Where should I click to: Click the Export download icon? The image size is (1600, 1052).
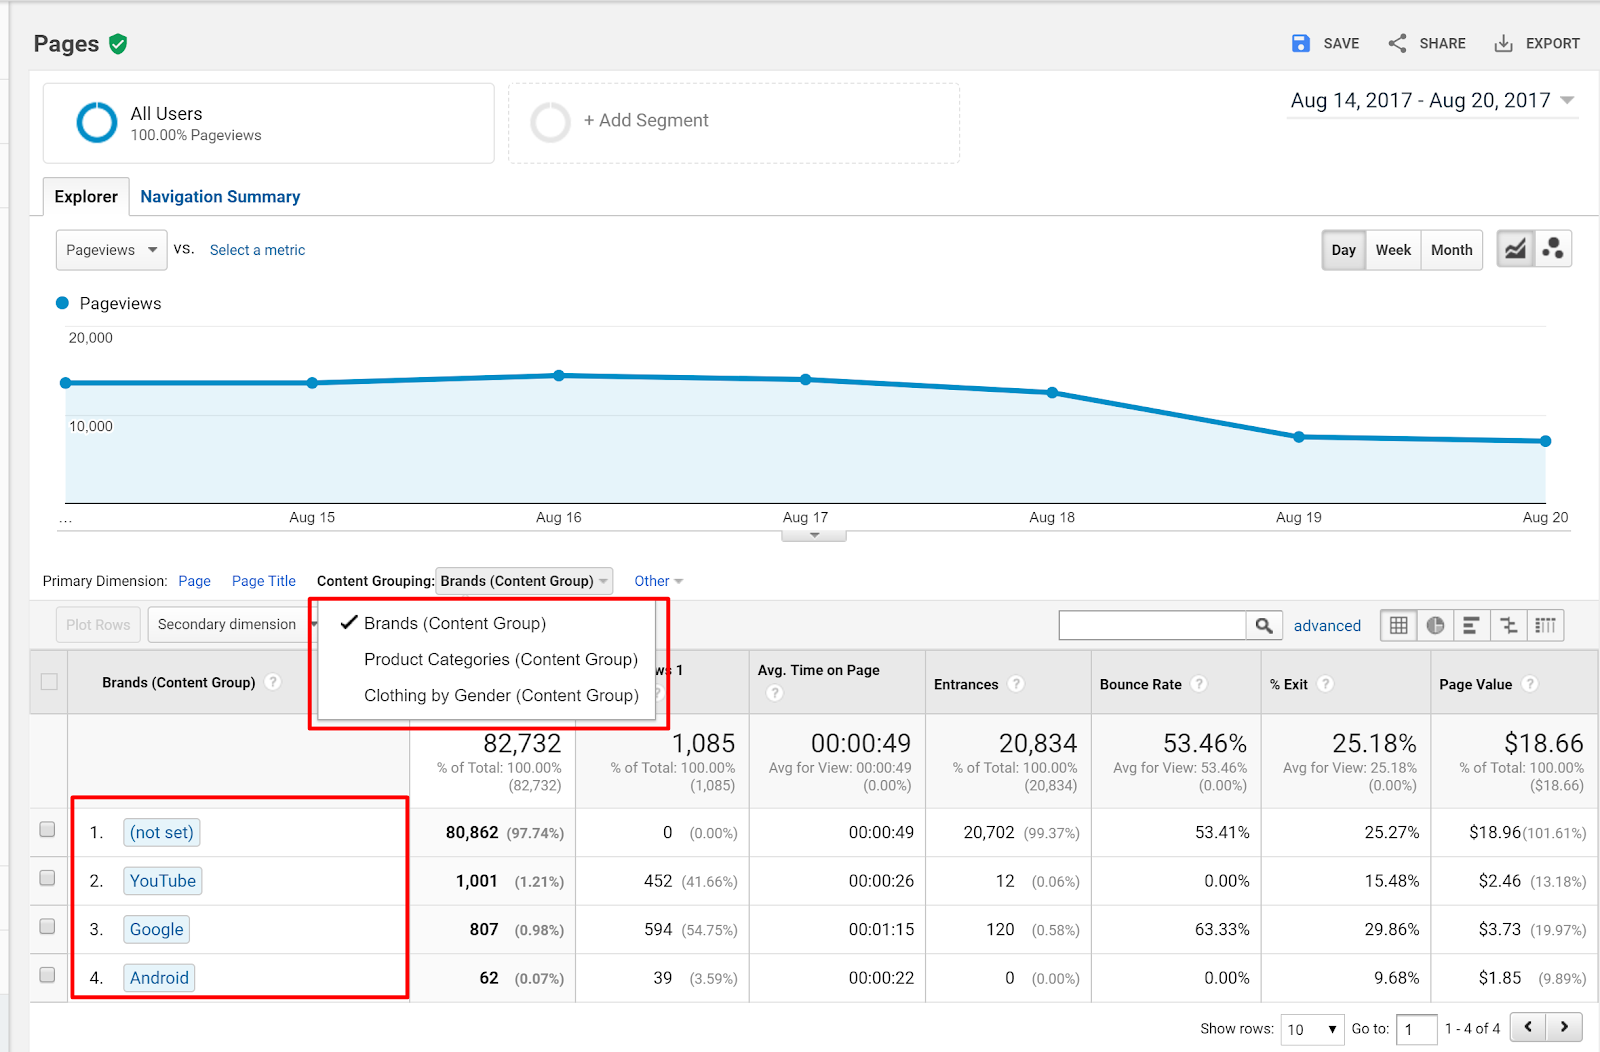pyautogui.click(x=1503, y=43)
